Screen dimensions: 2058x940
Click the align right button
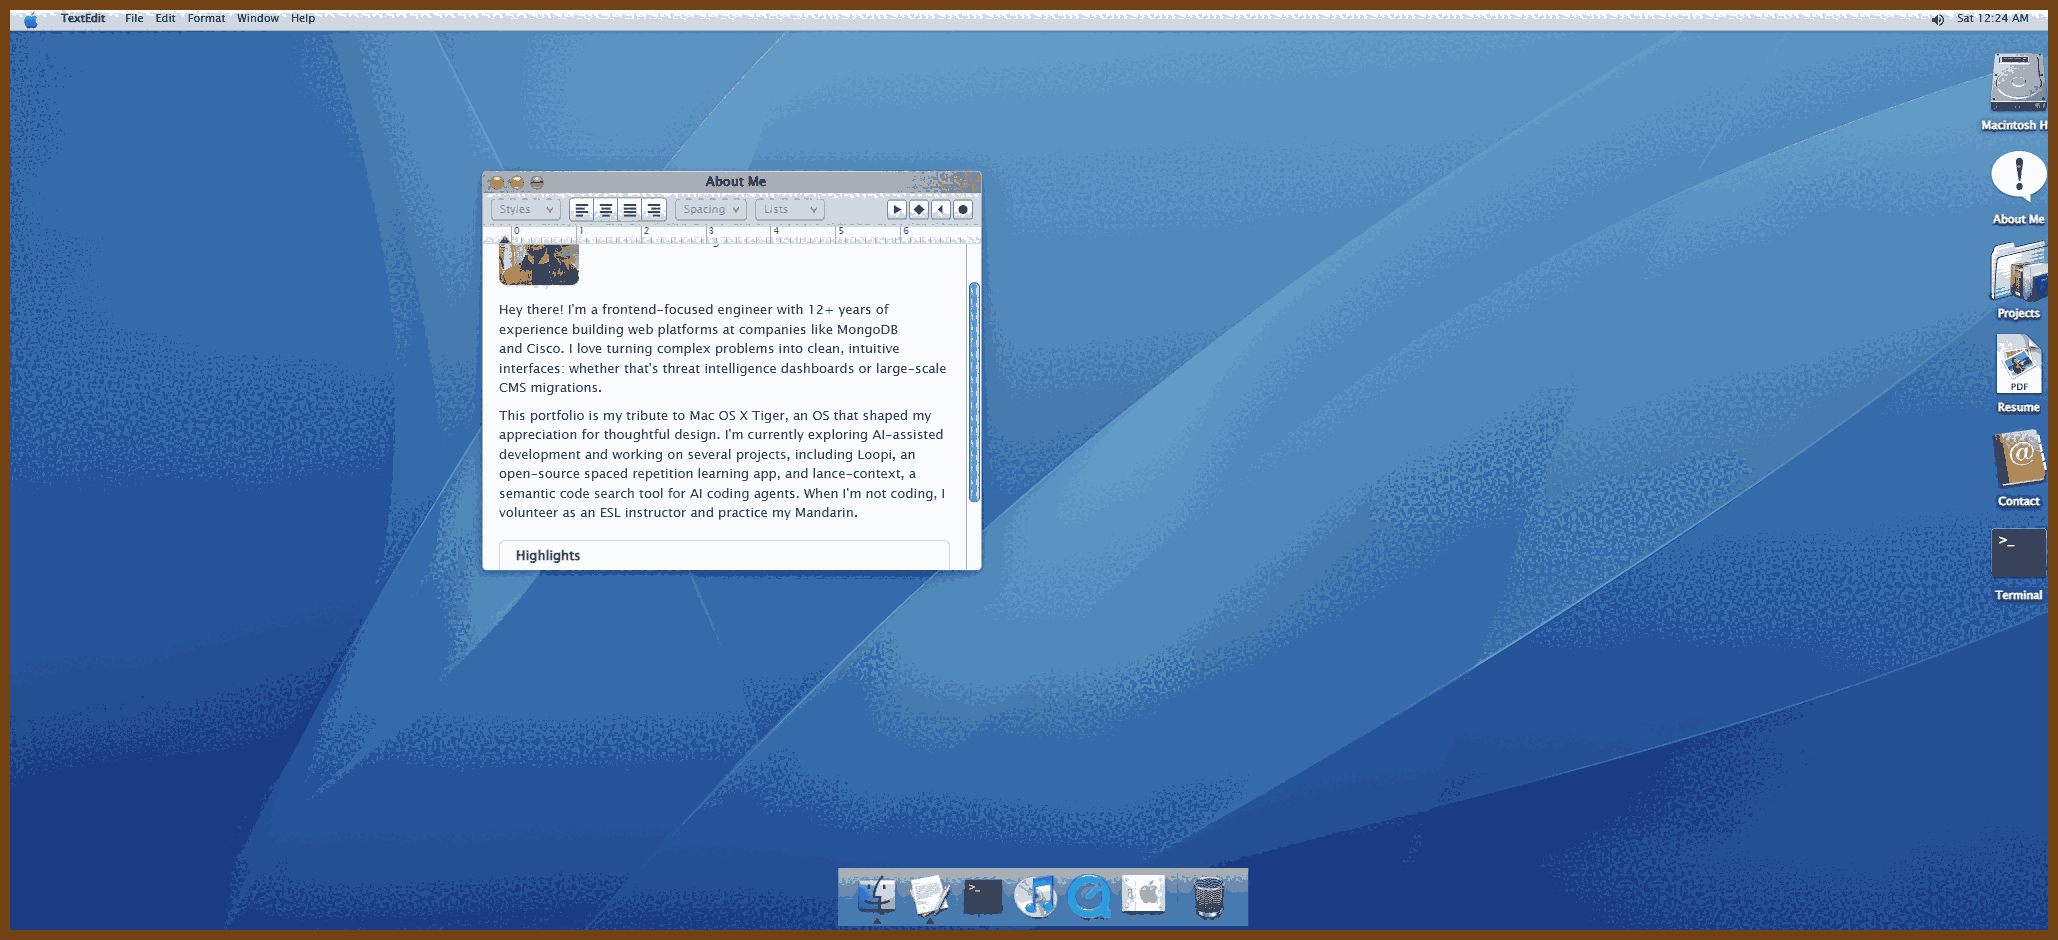[653, 210]
